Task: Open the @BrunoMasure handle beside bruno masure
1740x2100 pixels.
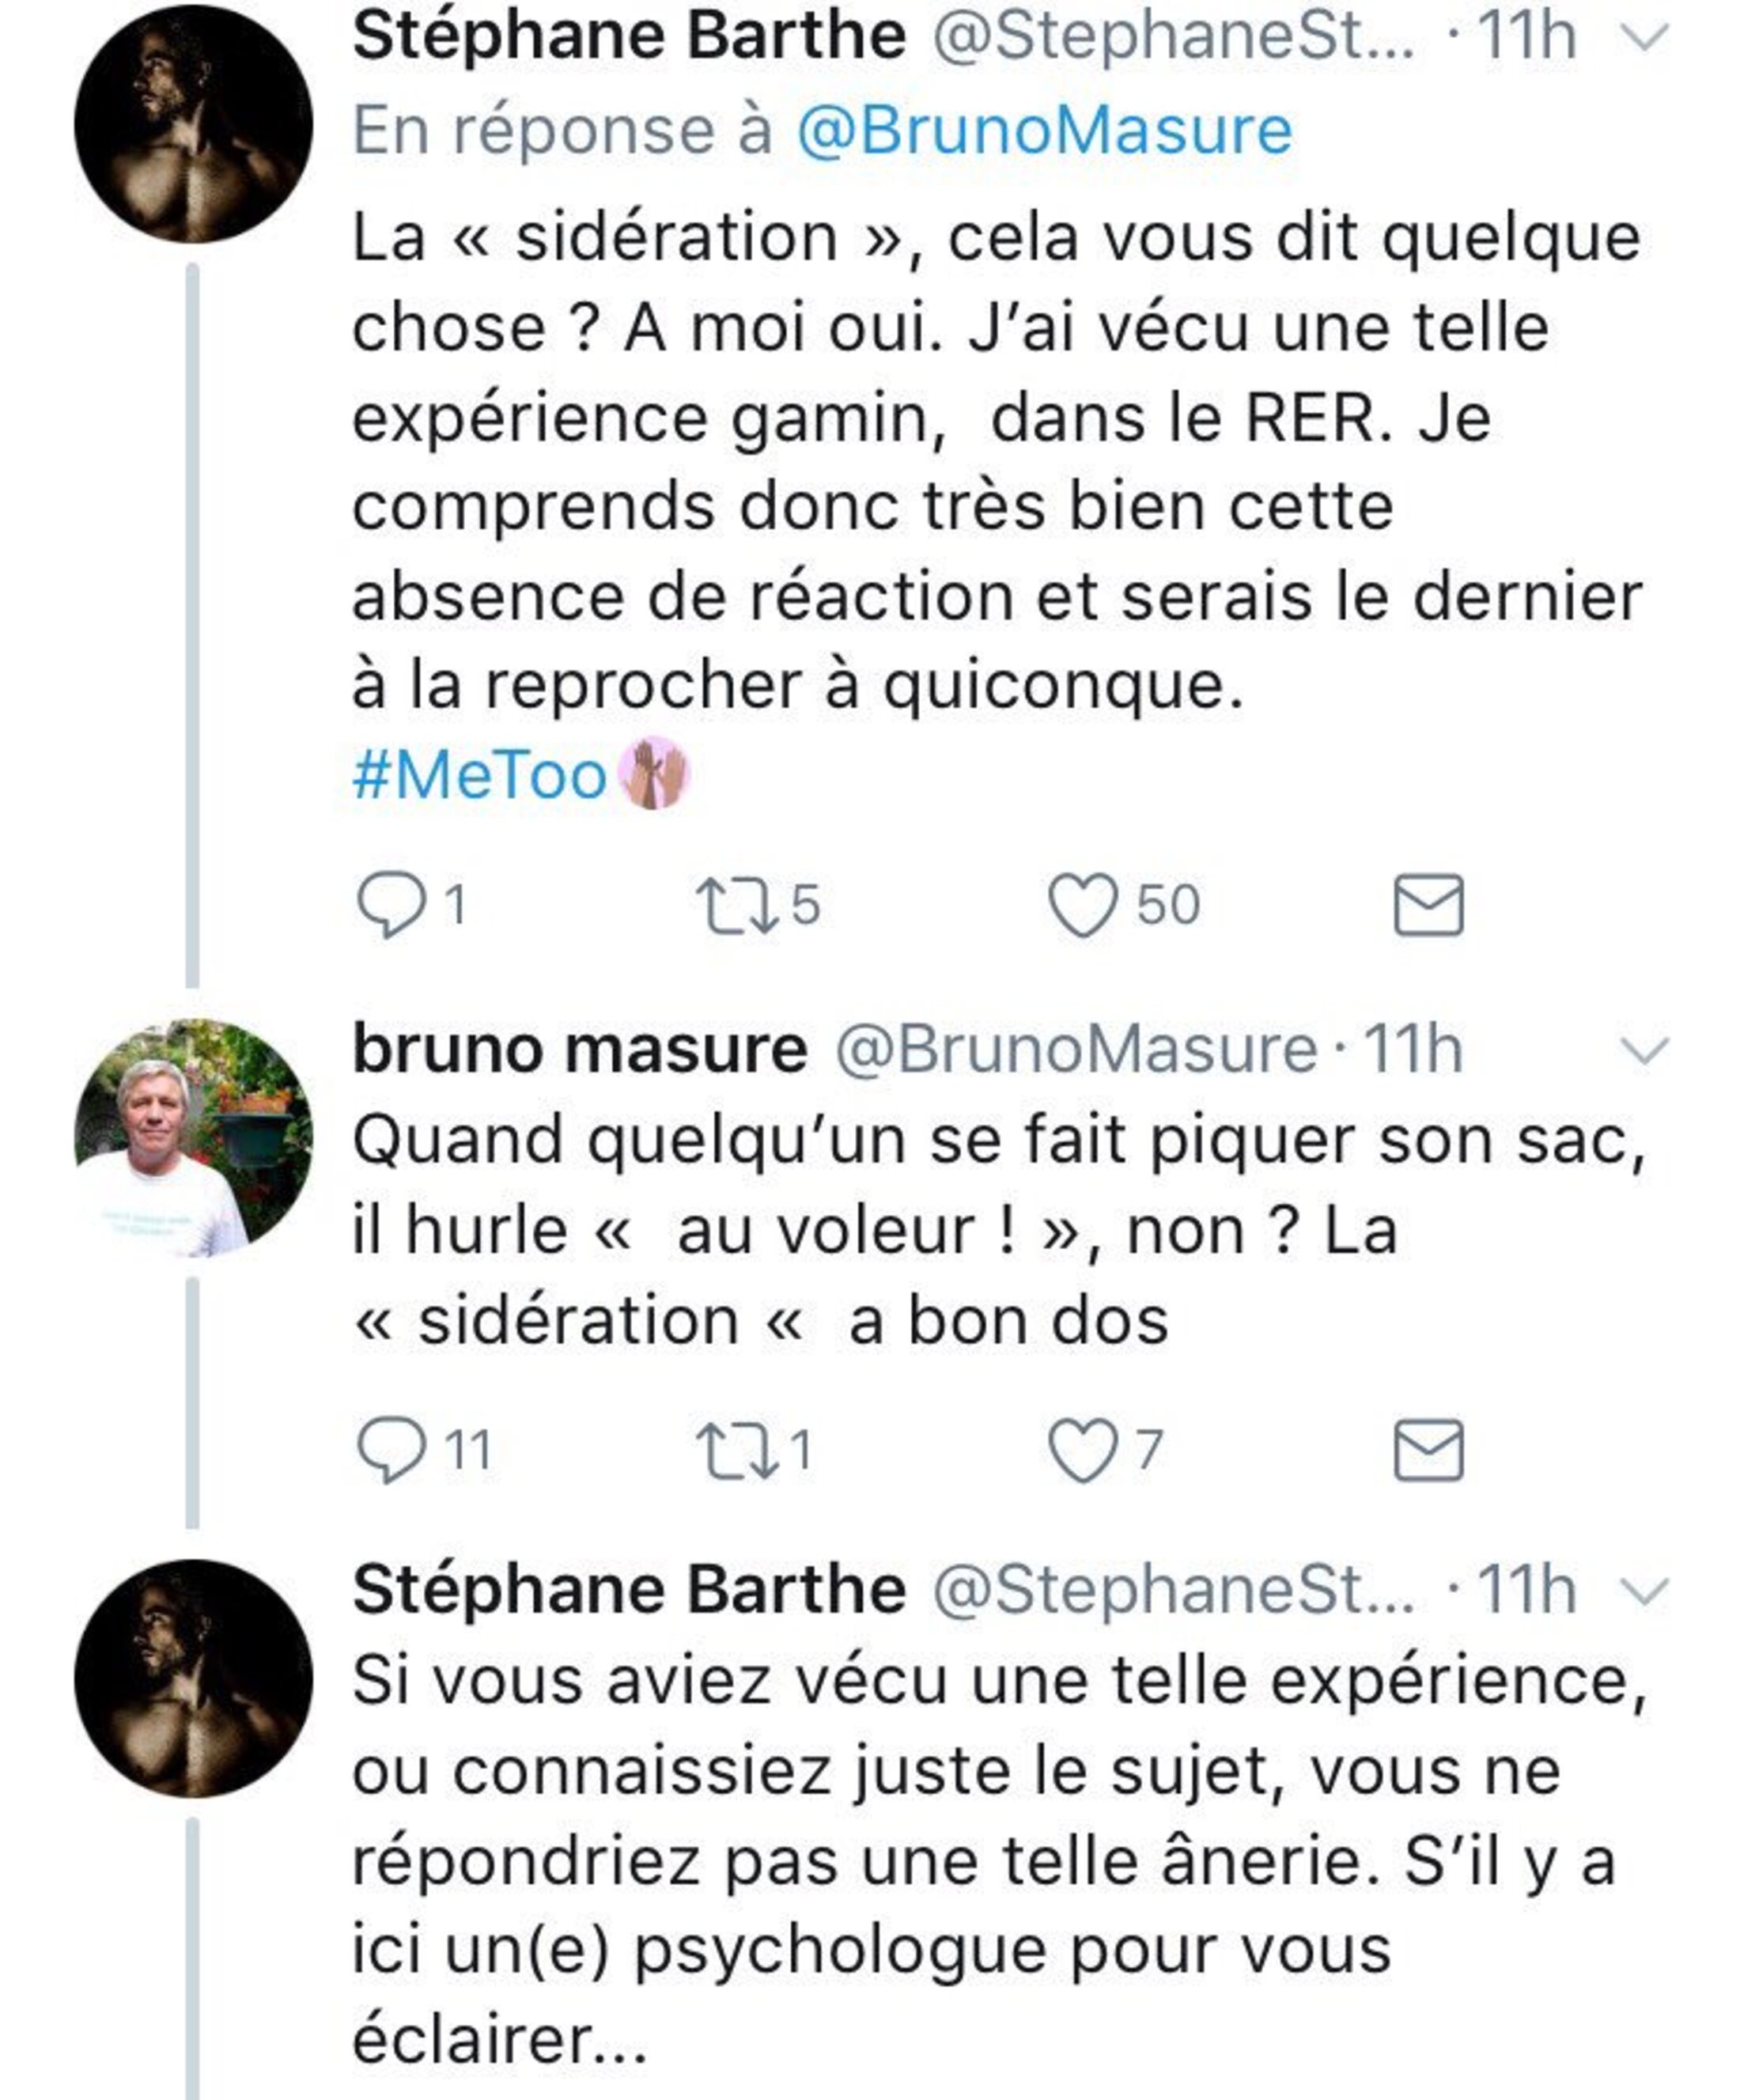Action: [1076, 1049]
